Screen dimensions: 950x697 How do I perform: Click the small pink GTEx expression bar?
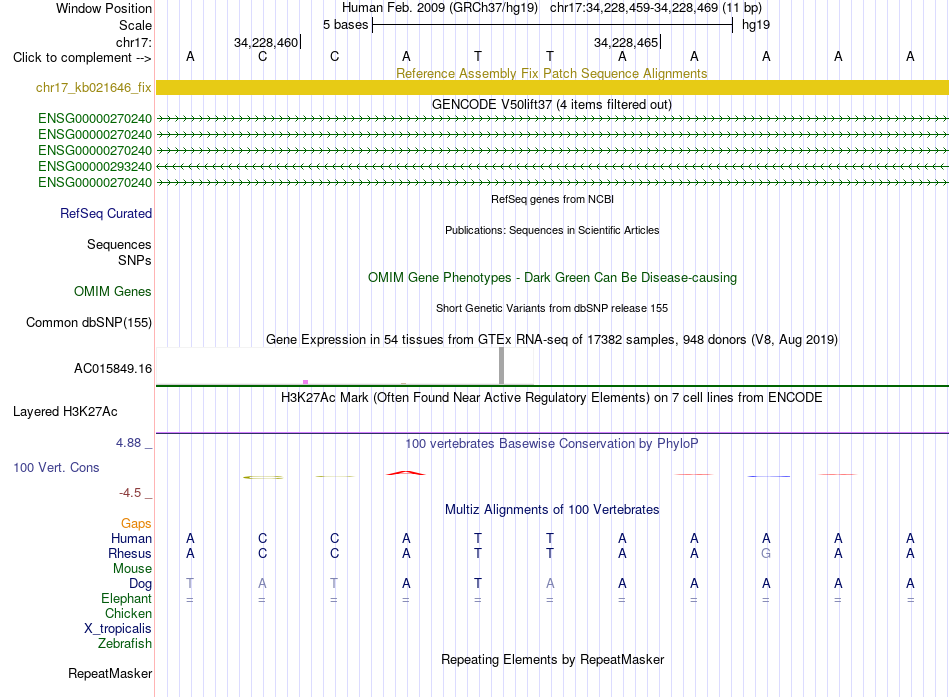[x=305, y=382]
